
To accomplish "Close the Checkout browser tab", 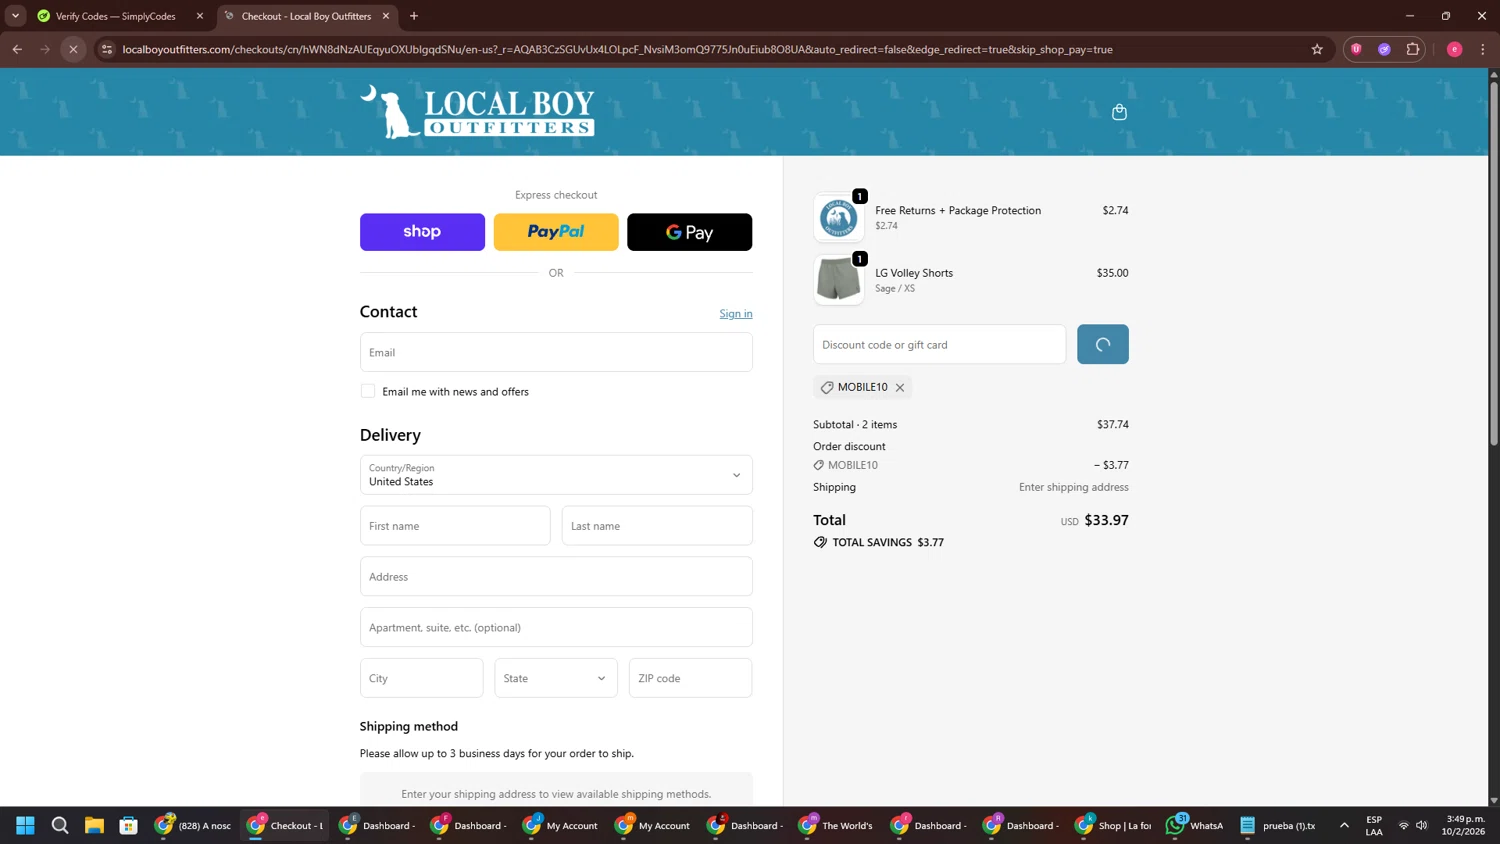I will pyautogui.click(x=386, y=16).
